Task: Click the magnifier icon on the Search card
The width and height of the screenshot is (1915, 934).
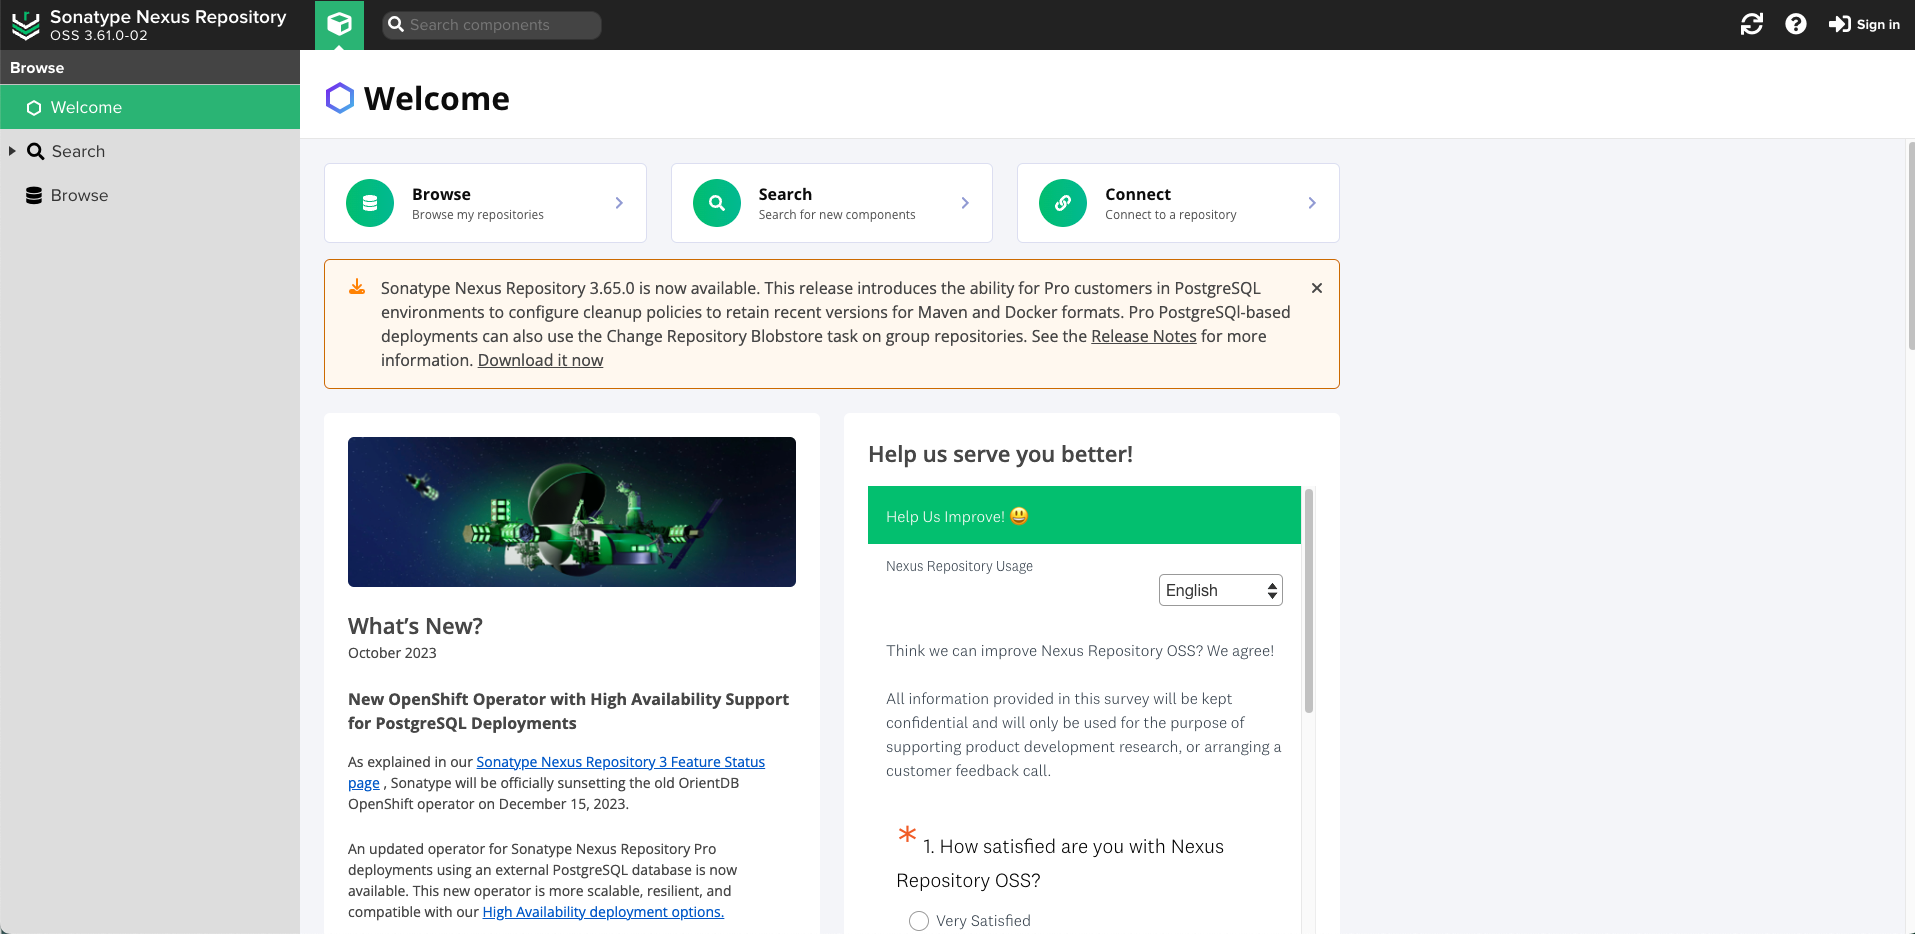Action: pyautogui.click(x=716, y=202)
